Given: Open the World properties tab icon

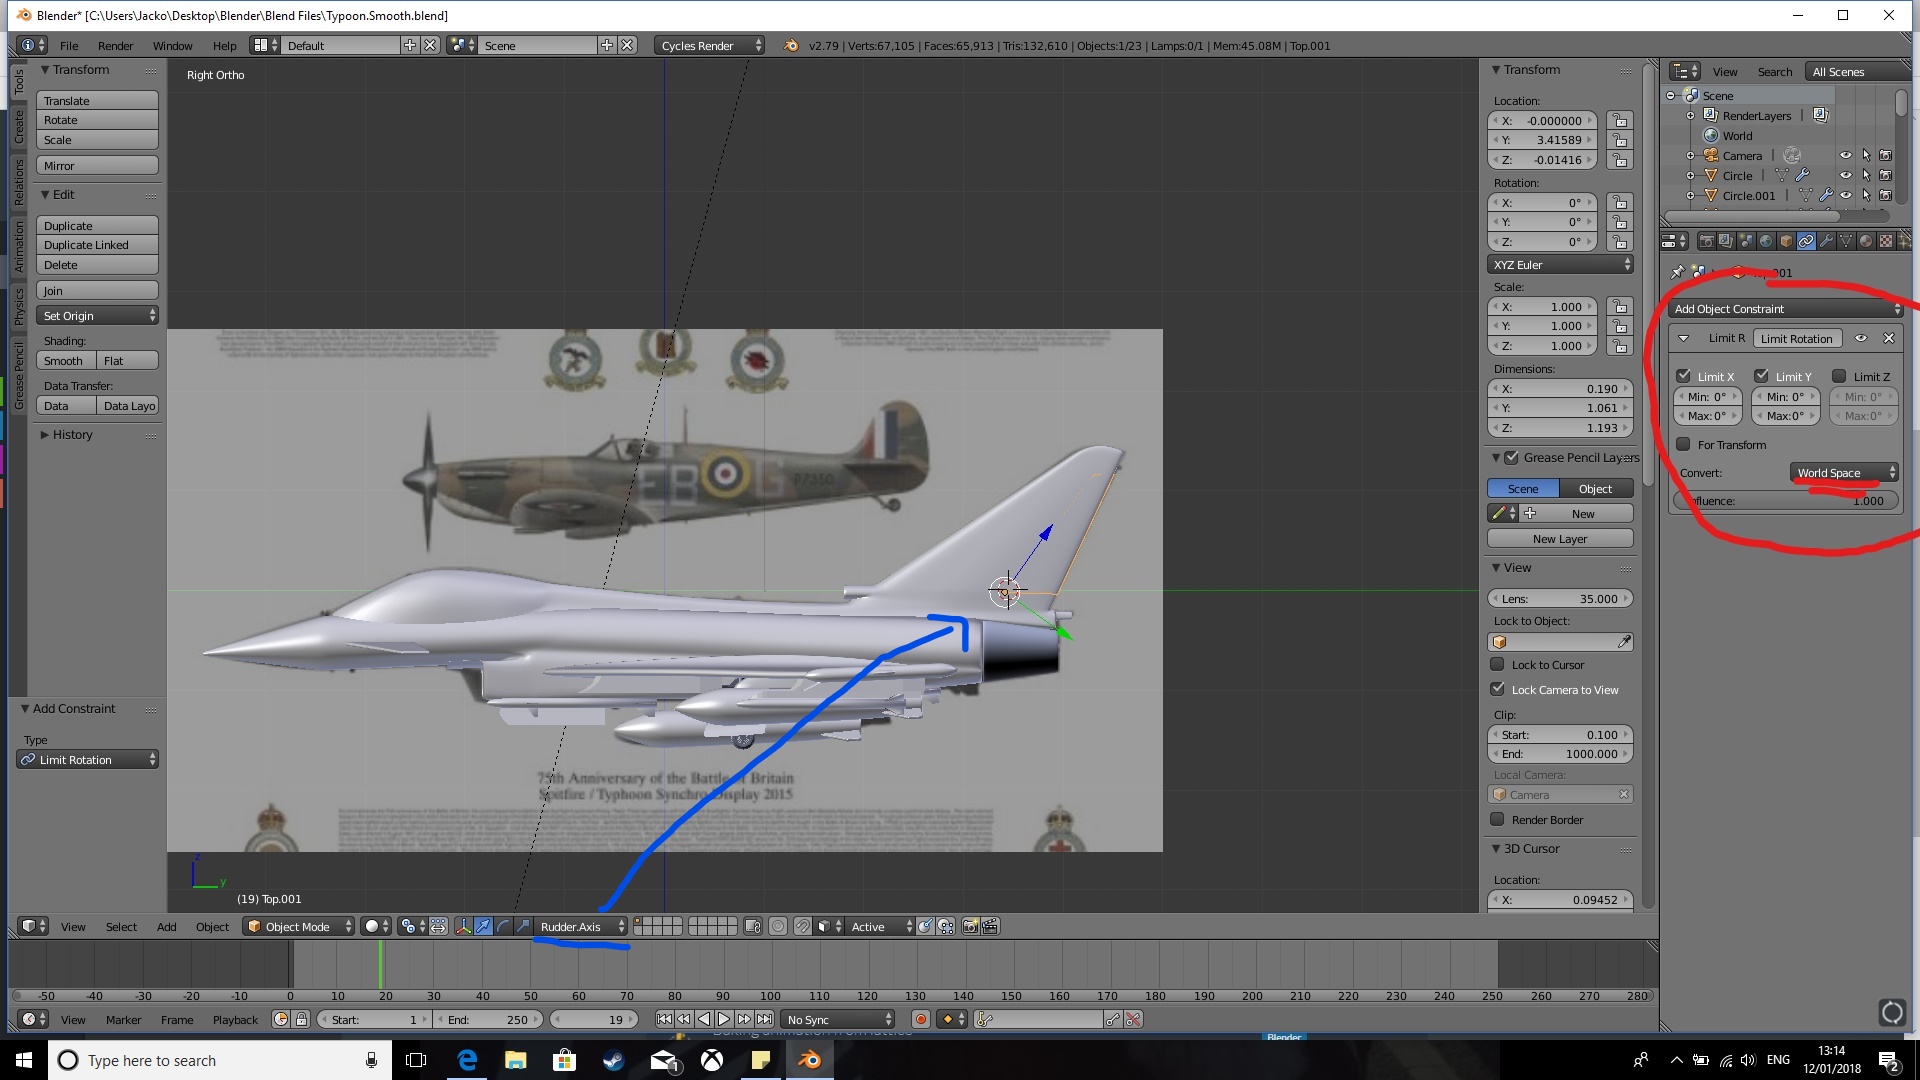Looking at the screenshot, I should point(1766,241).
